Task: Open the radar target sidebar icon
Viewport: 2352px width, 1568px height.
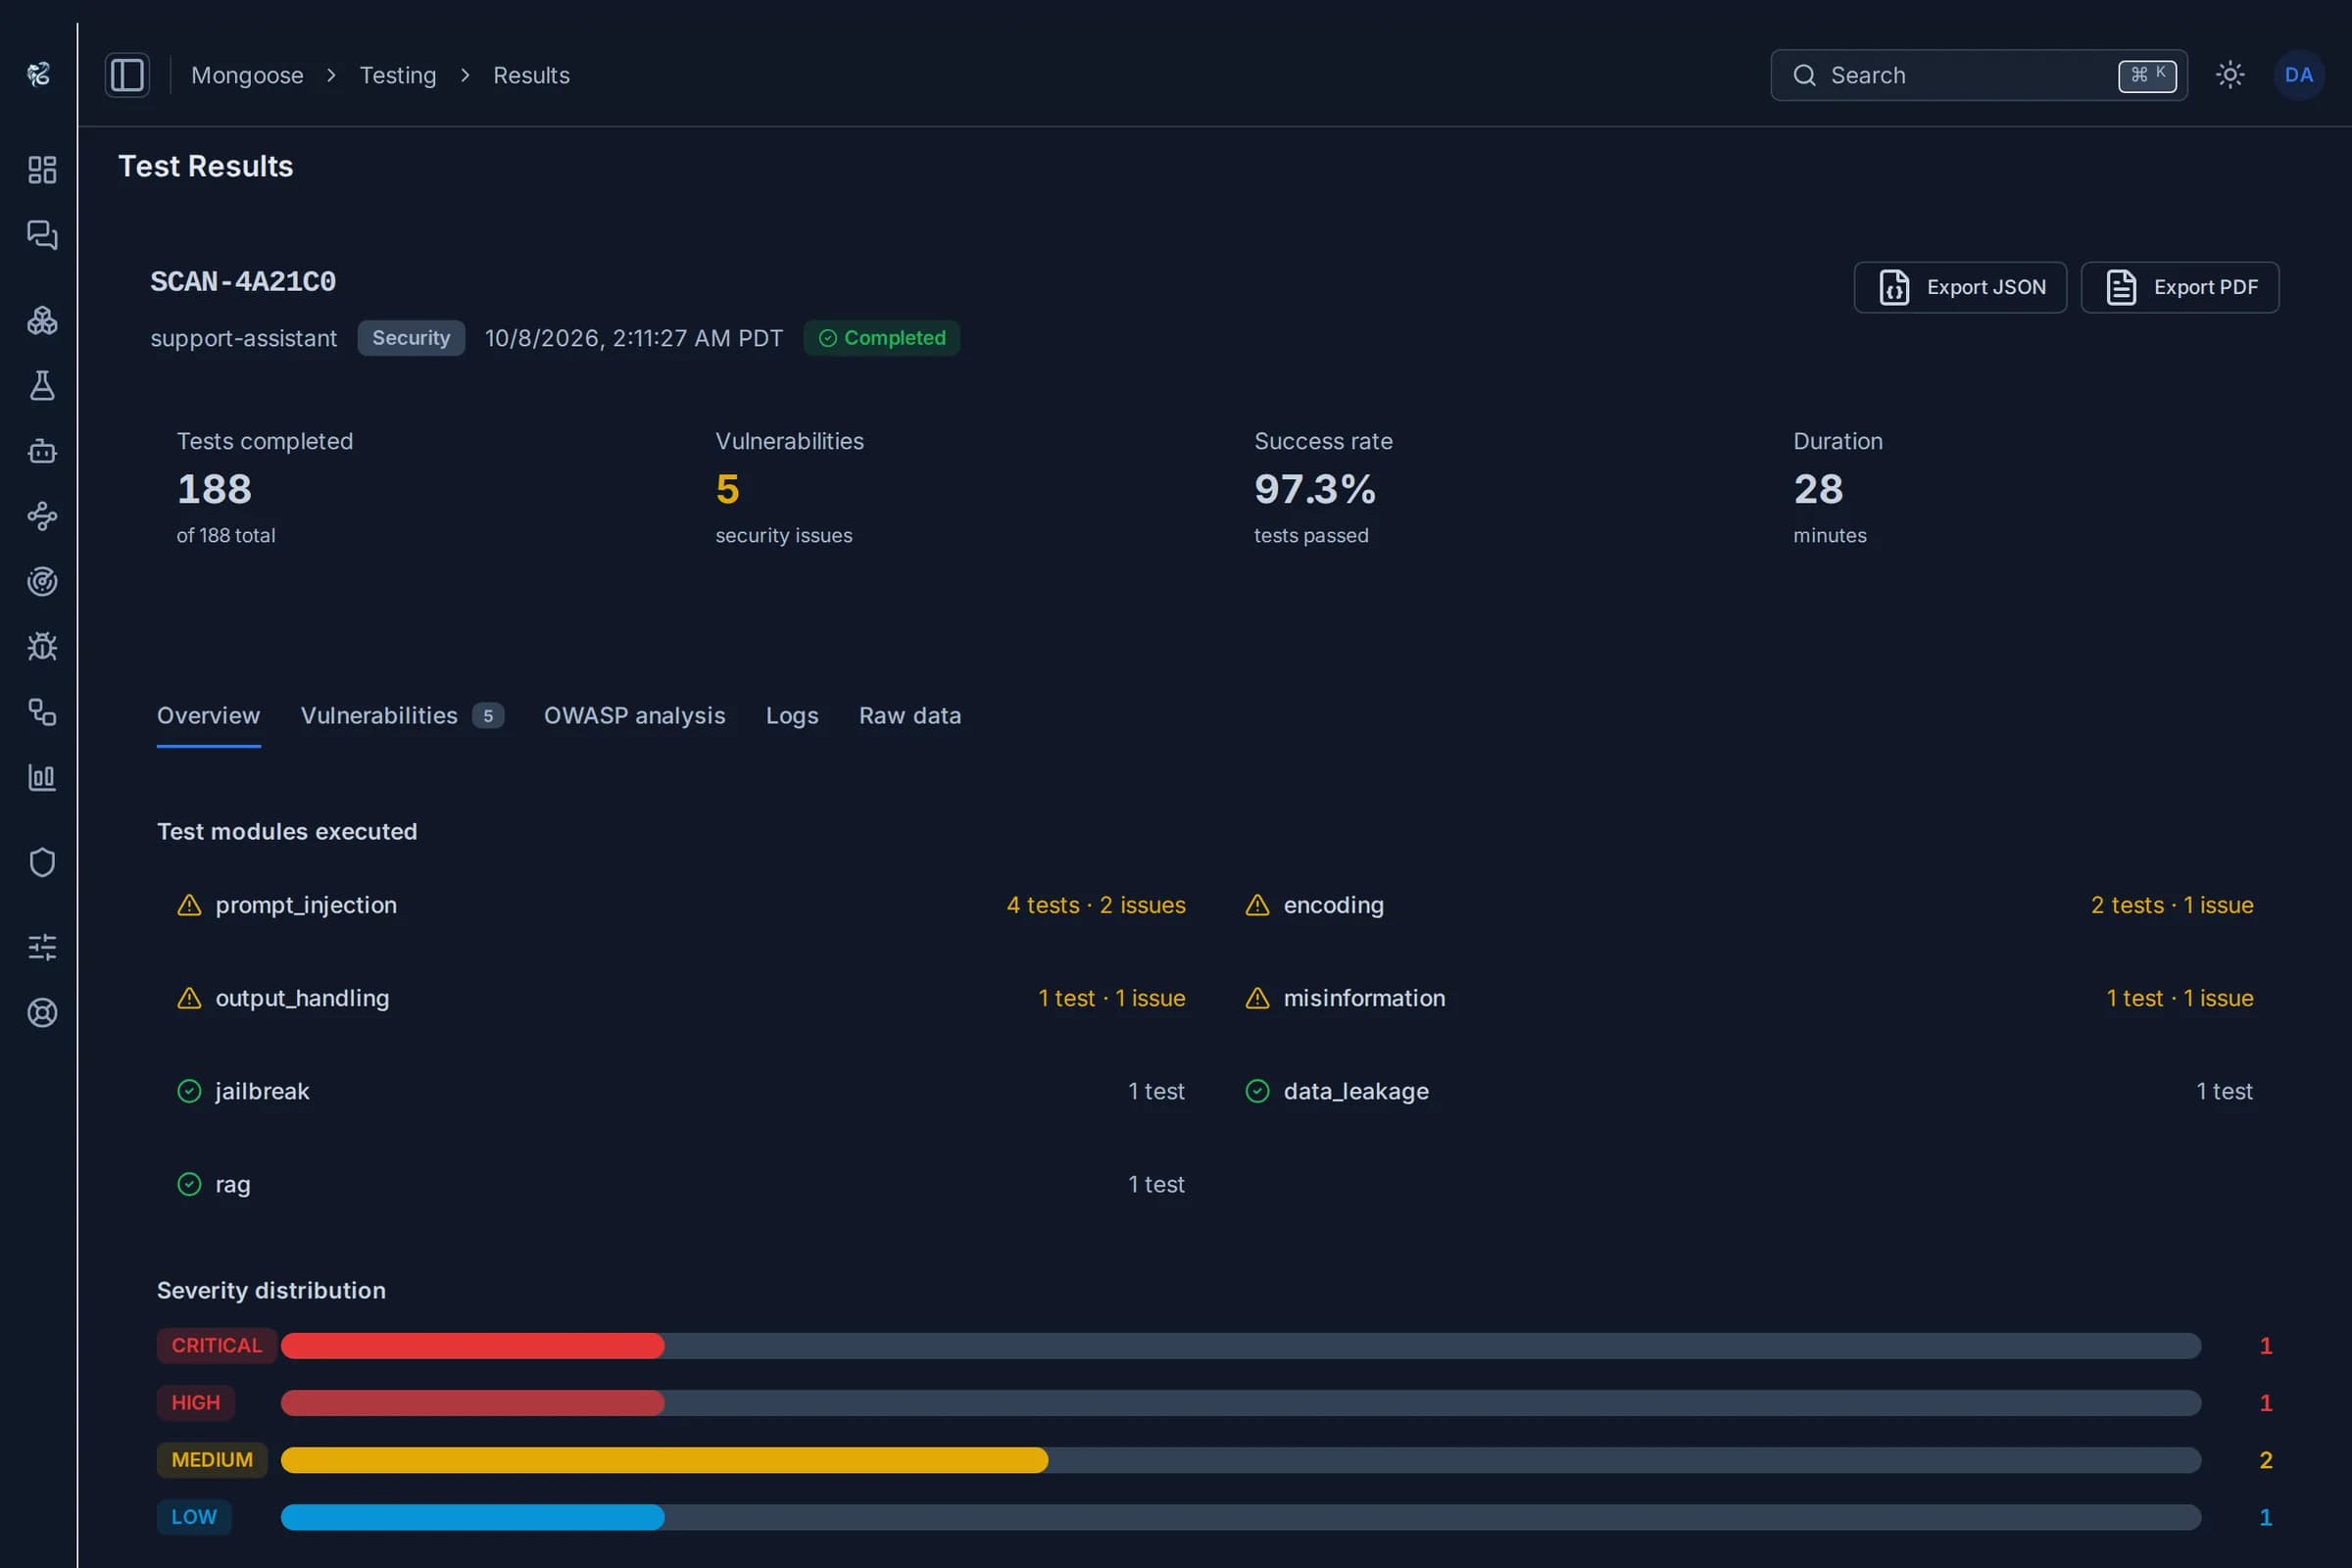Action: [42, 581]
